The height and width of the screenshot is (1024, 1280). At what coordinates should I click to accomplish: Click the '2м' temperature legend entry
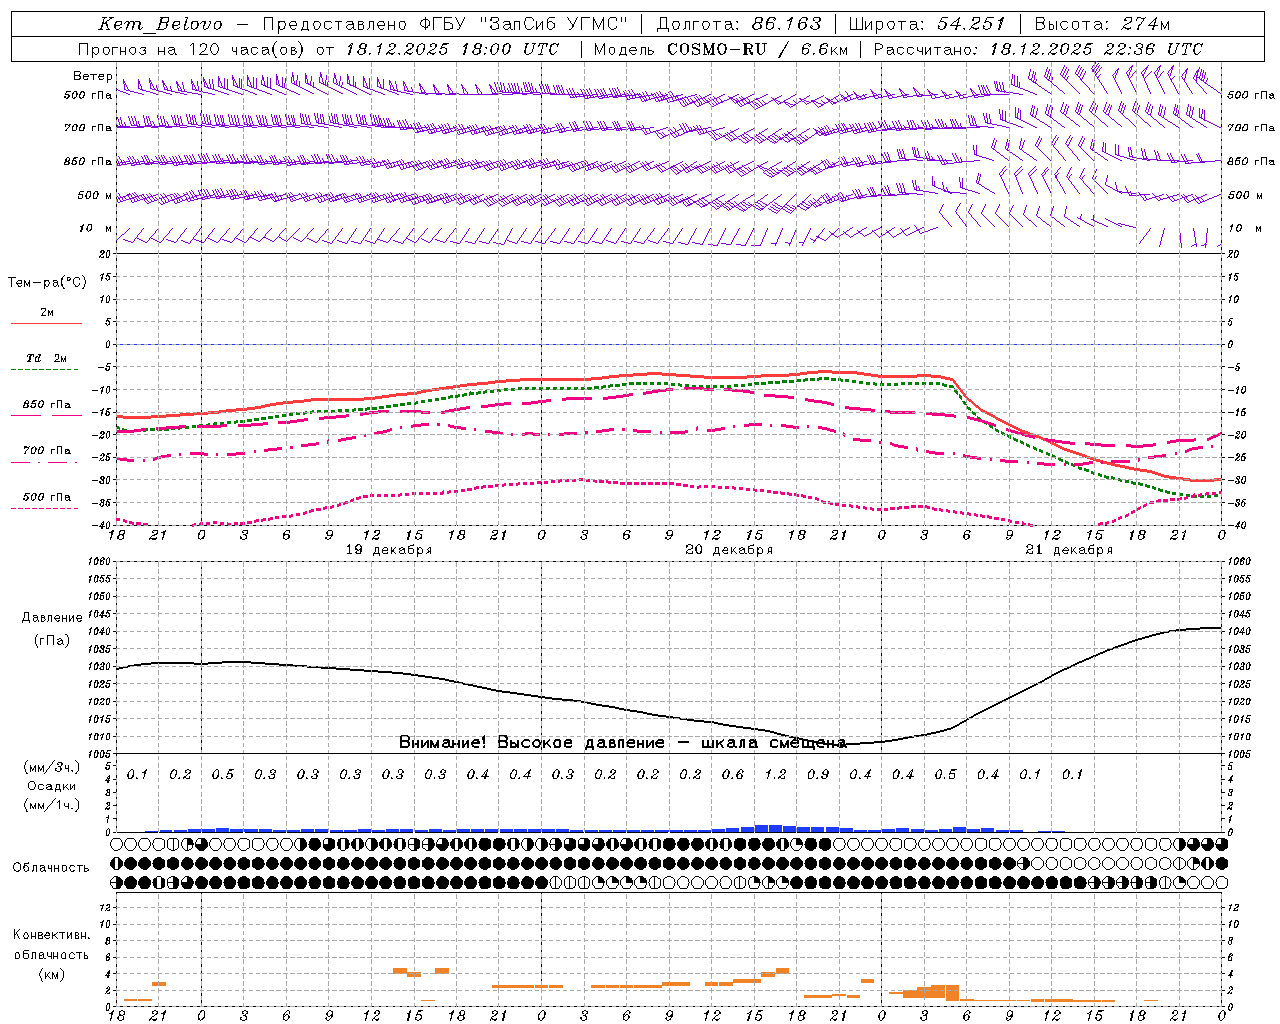[47, 313]
